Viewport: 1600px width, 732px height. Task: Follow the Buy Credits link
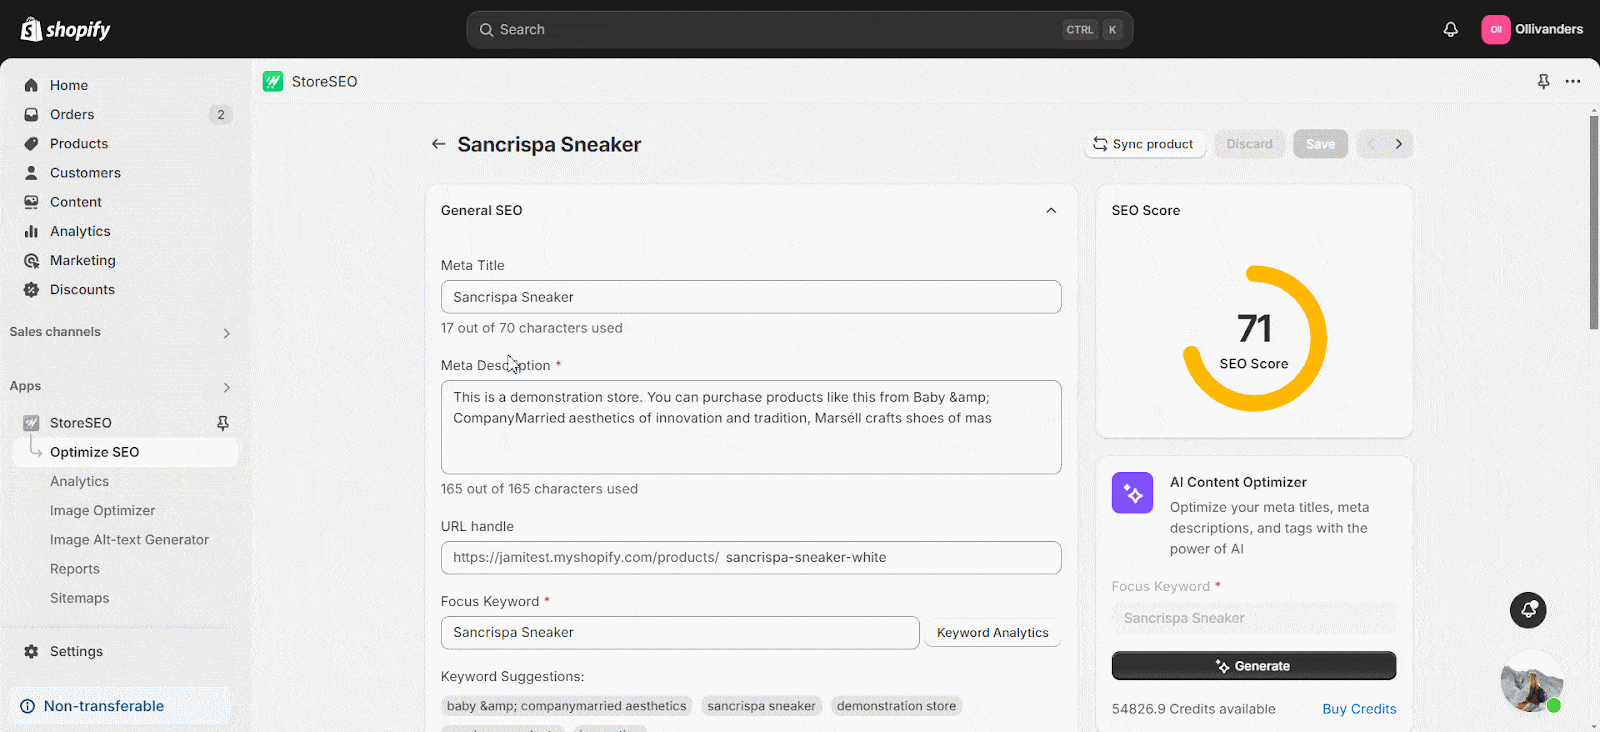pyautogui.click(x=1359, y=709)
